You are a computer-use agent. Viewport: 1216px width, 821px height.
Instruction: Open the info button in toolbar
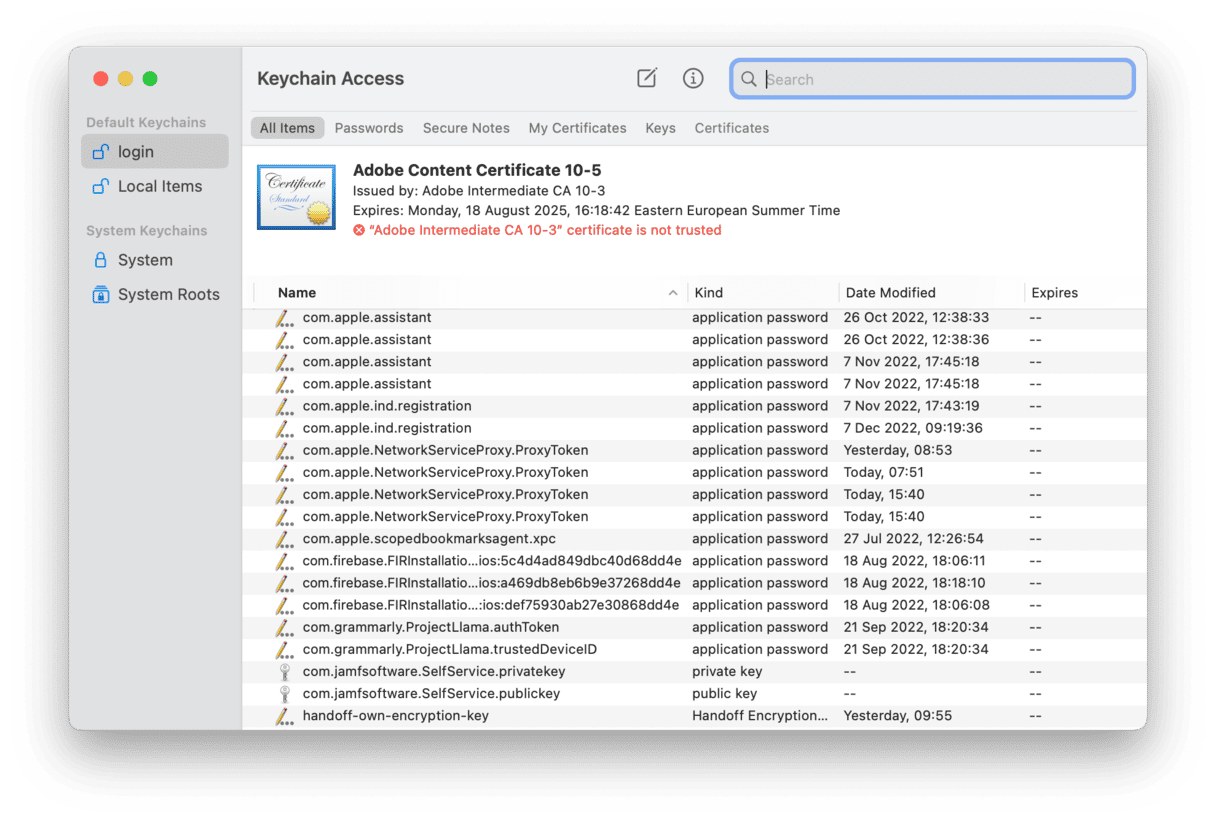tap(693, 78)
